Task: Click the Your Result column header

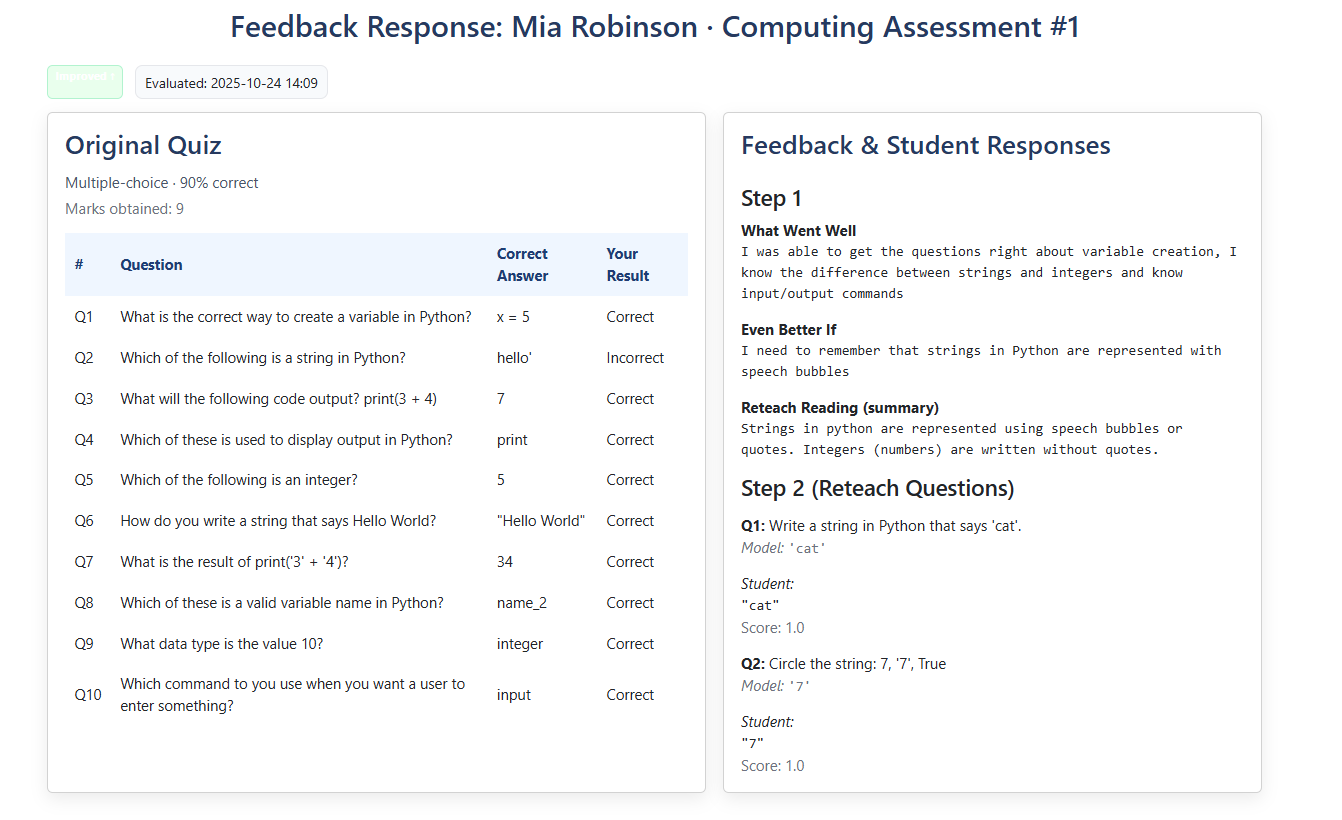Action: pyautogui.click(x=628, y=265)
